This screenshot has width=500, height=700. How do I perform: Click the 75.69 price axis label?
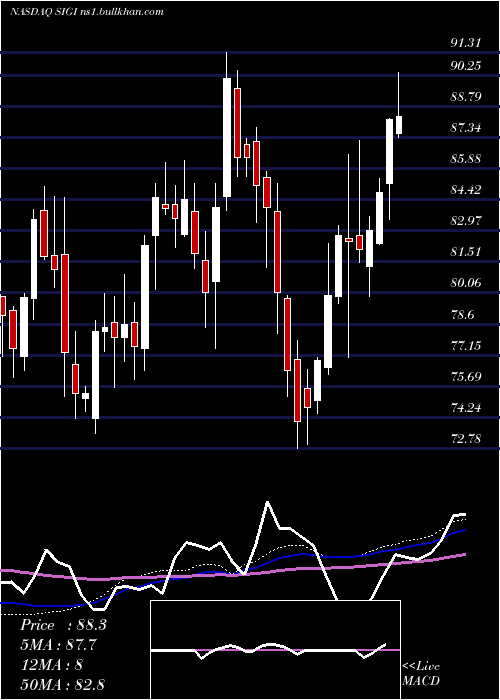[466, 377]
